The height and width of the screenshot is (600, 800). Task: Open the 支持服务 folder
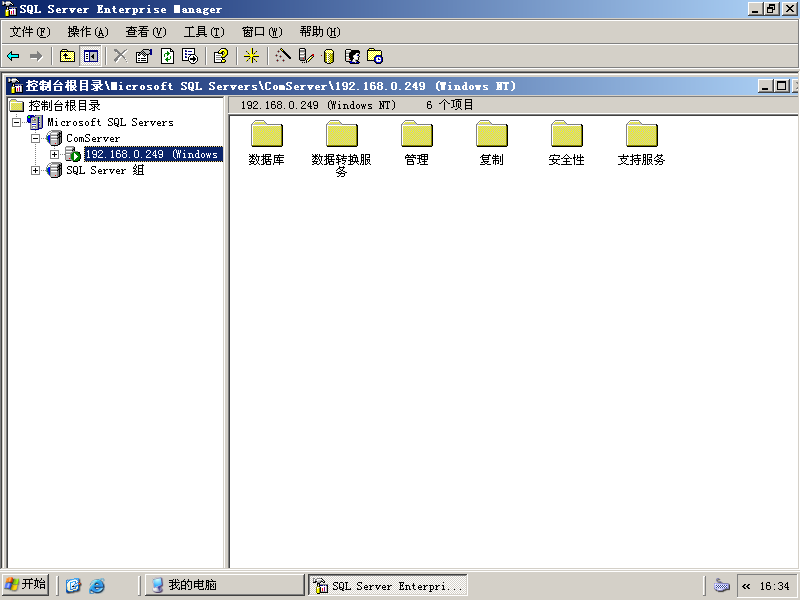[x=641, y=143]
